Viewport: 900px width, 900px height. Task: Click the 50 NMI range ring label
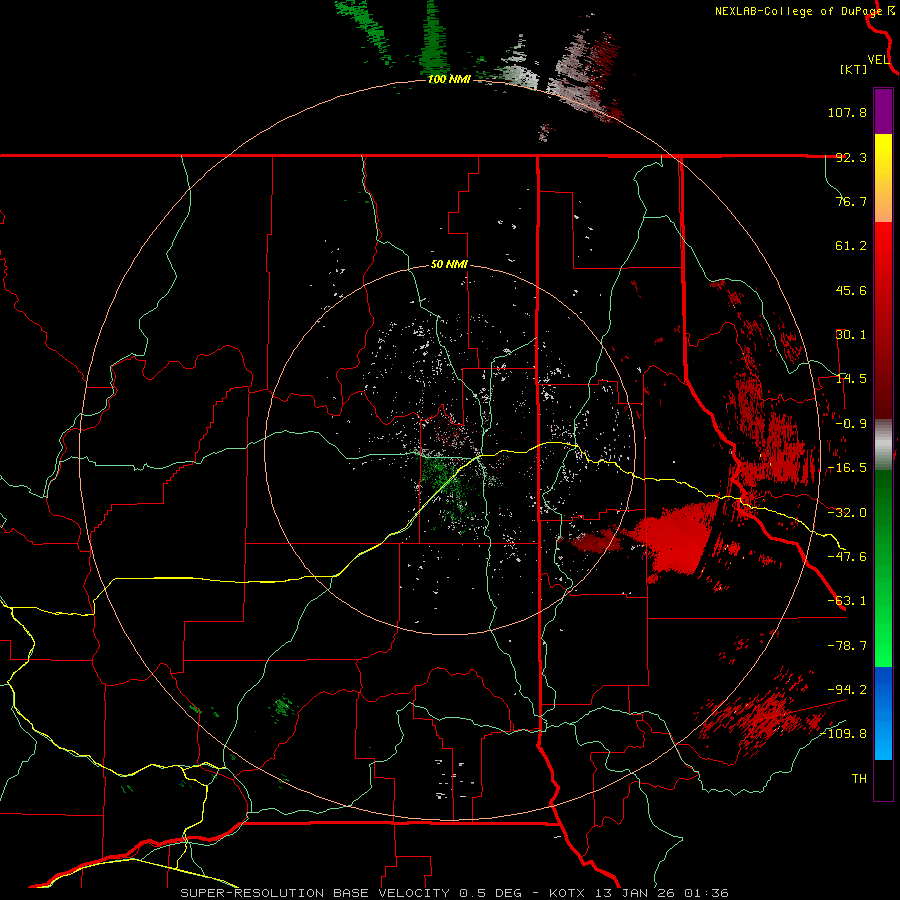point(449,265)
